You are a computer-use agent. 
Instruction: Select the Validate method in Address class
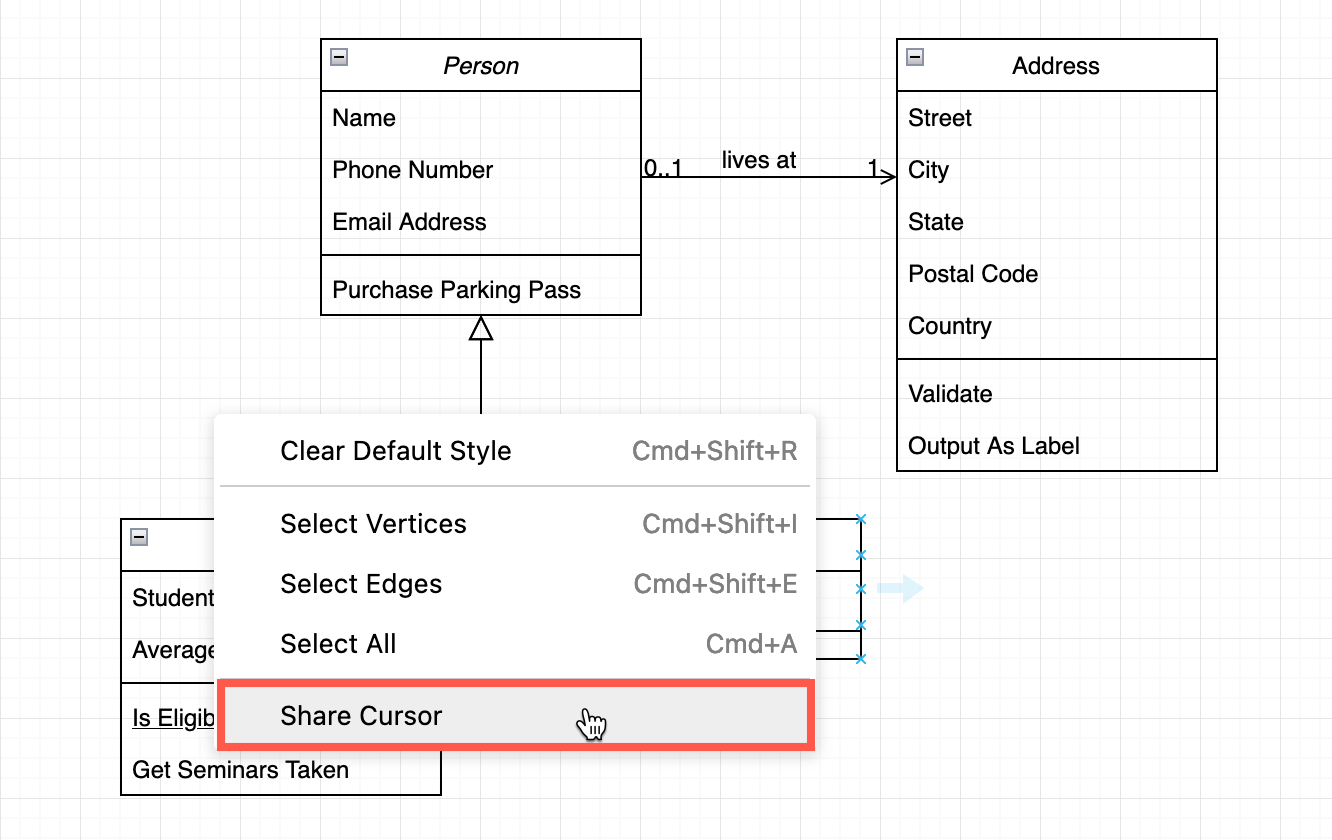950,394
